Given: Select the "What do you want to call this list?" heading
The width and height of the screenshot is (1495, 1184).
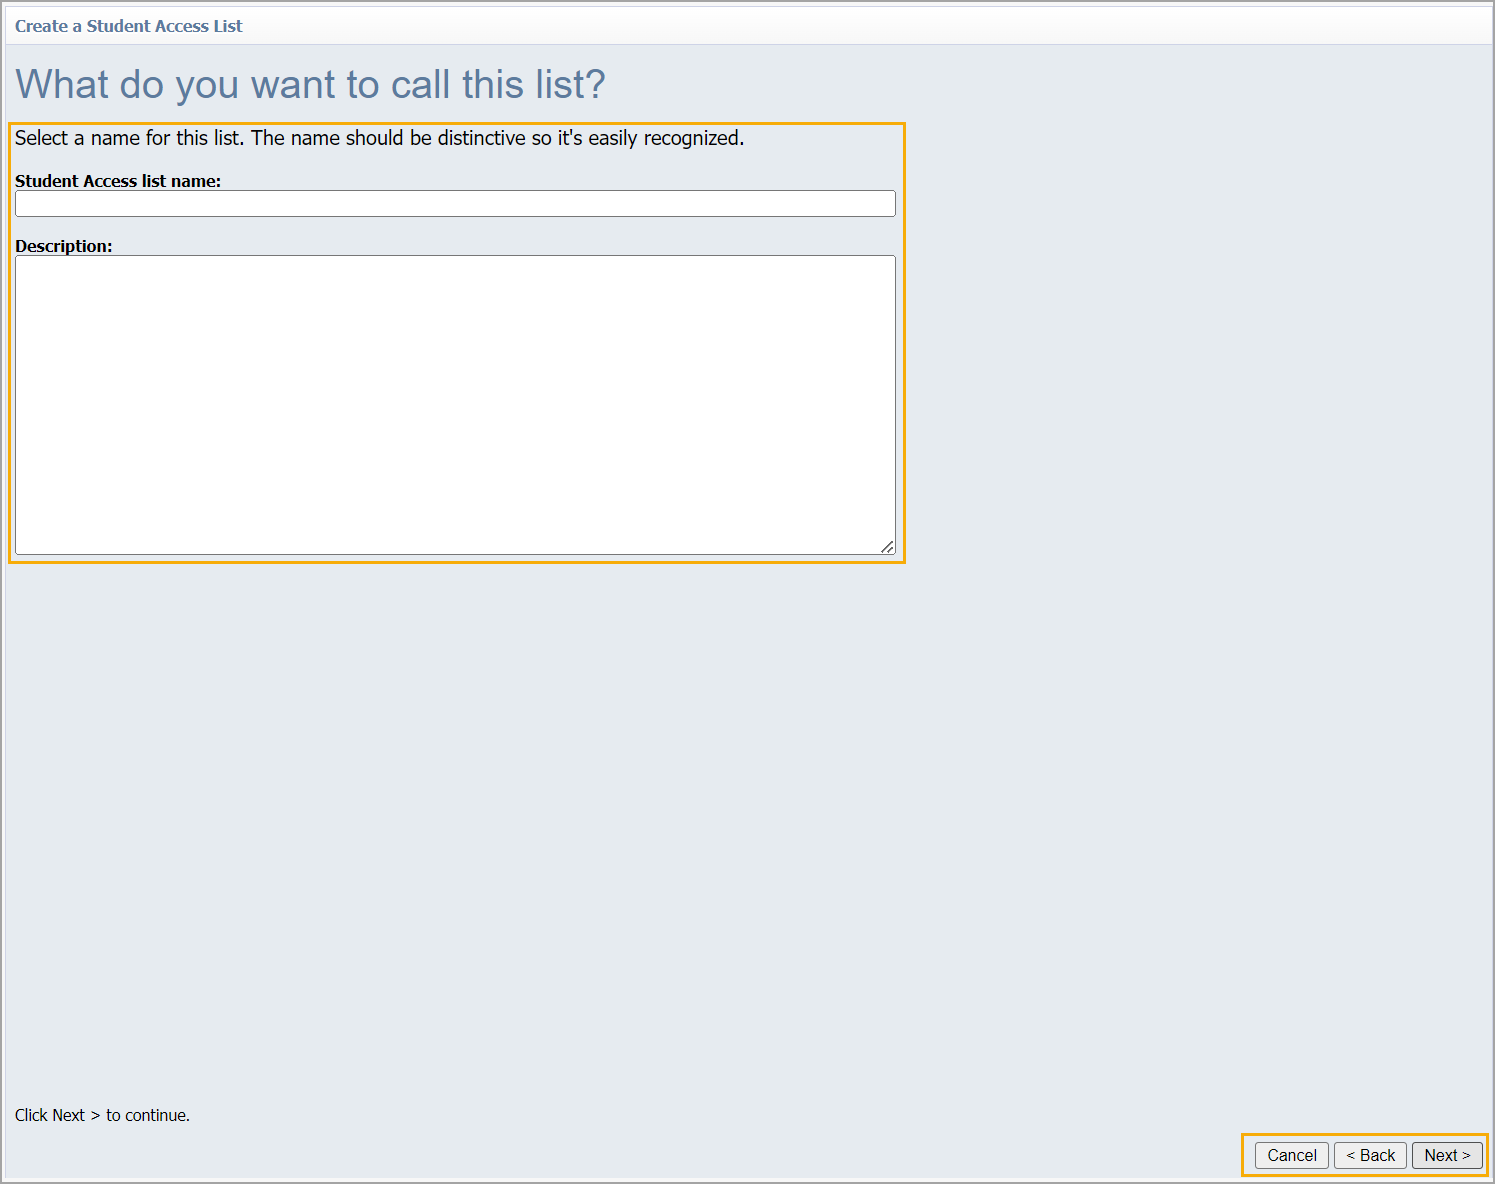Looking at the screenshot, I should [x=310, y=85].
